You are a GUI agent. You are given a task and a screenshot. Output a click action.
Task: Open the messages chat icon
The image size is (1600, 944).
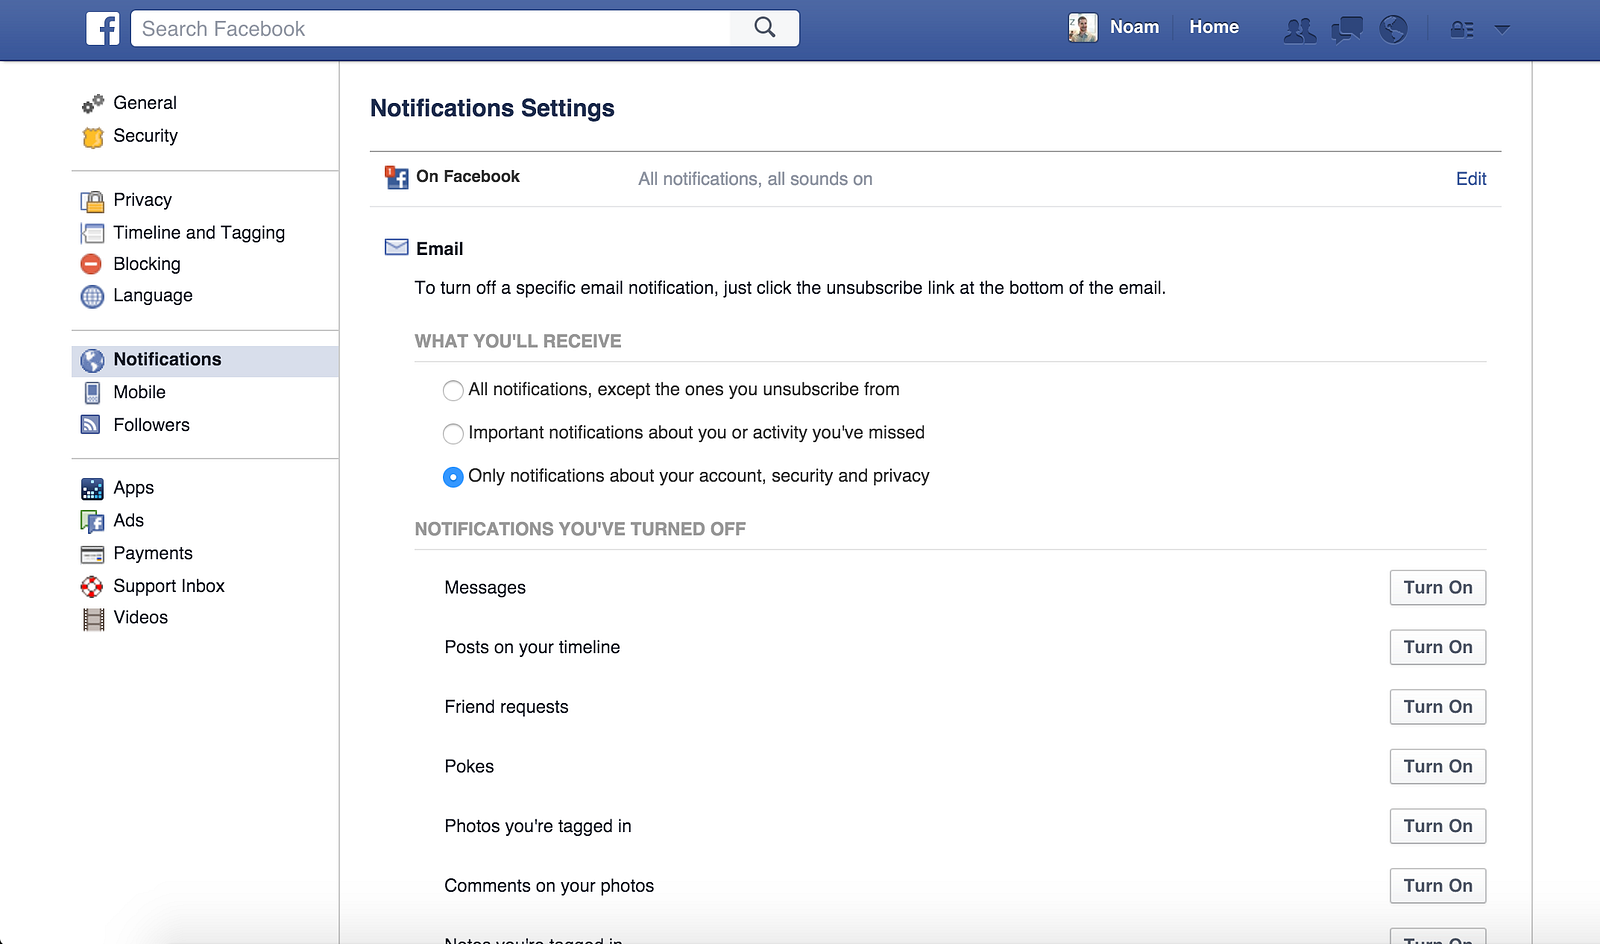coord(1346,30)
